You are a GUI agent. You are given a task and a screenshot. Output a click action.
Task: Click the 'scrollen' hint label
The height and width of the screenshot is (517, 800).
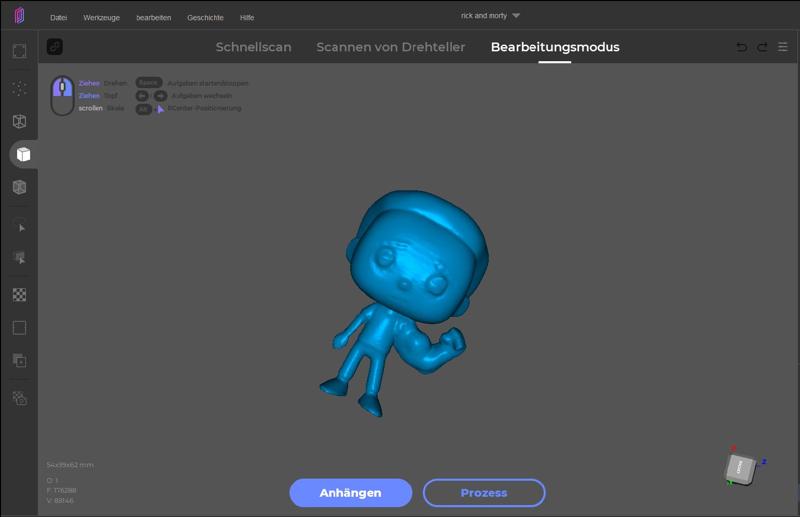(90, 108)
